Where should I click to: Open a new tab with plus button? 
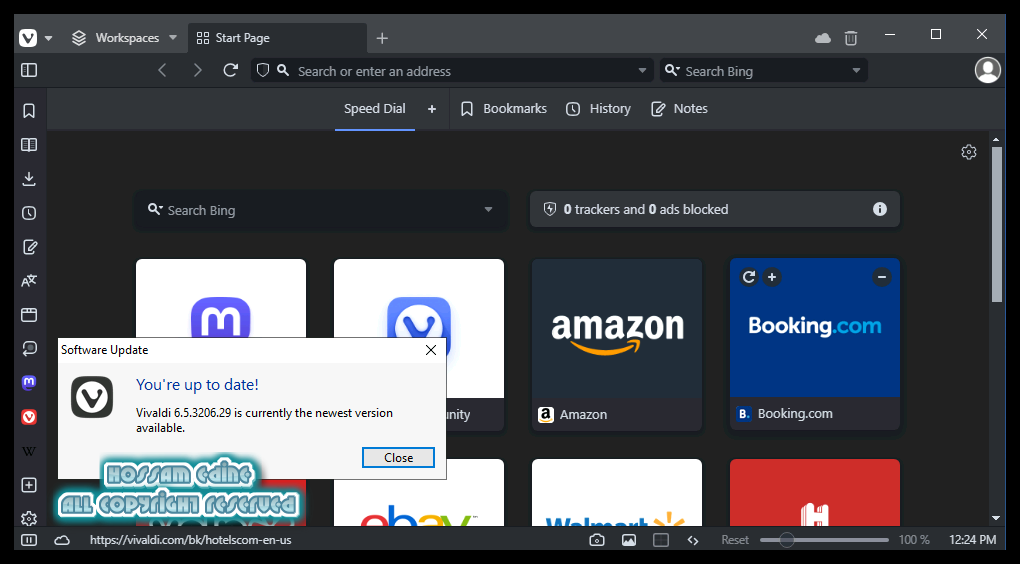[382, 38]
